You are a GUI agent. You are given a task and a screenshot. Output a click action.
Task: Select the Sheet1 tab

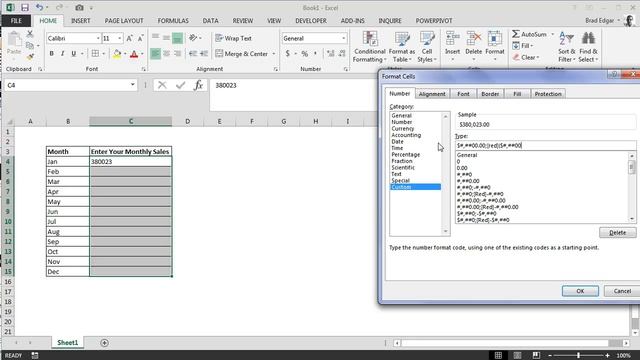[67, 343]
